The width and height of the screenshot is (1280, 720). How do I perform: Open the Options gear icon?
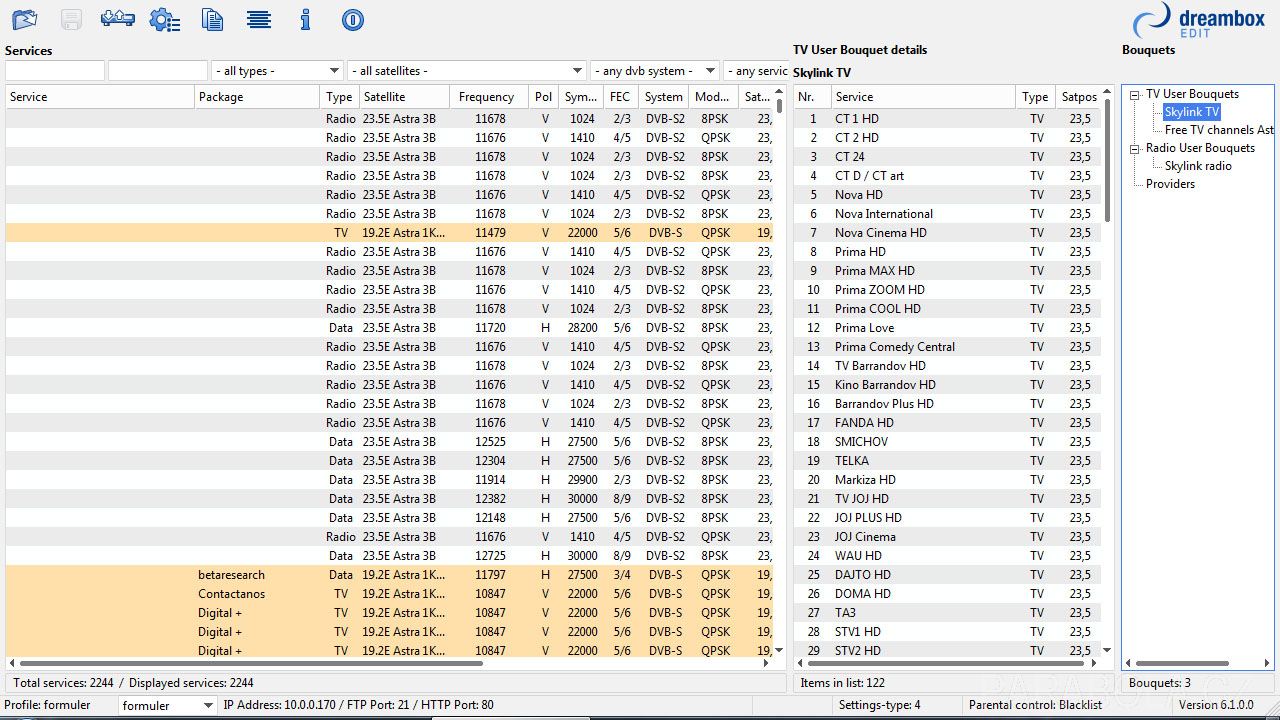164,19
